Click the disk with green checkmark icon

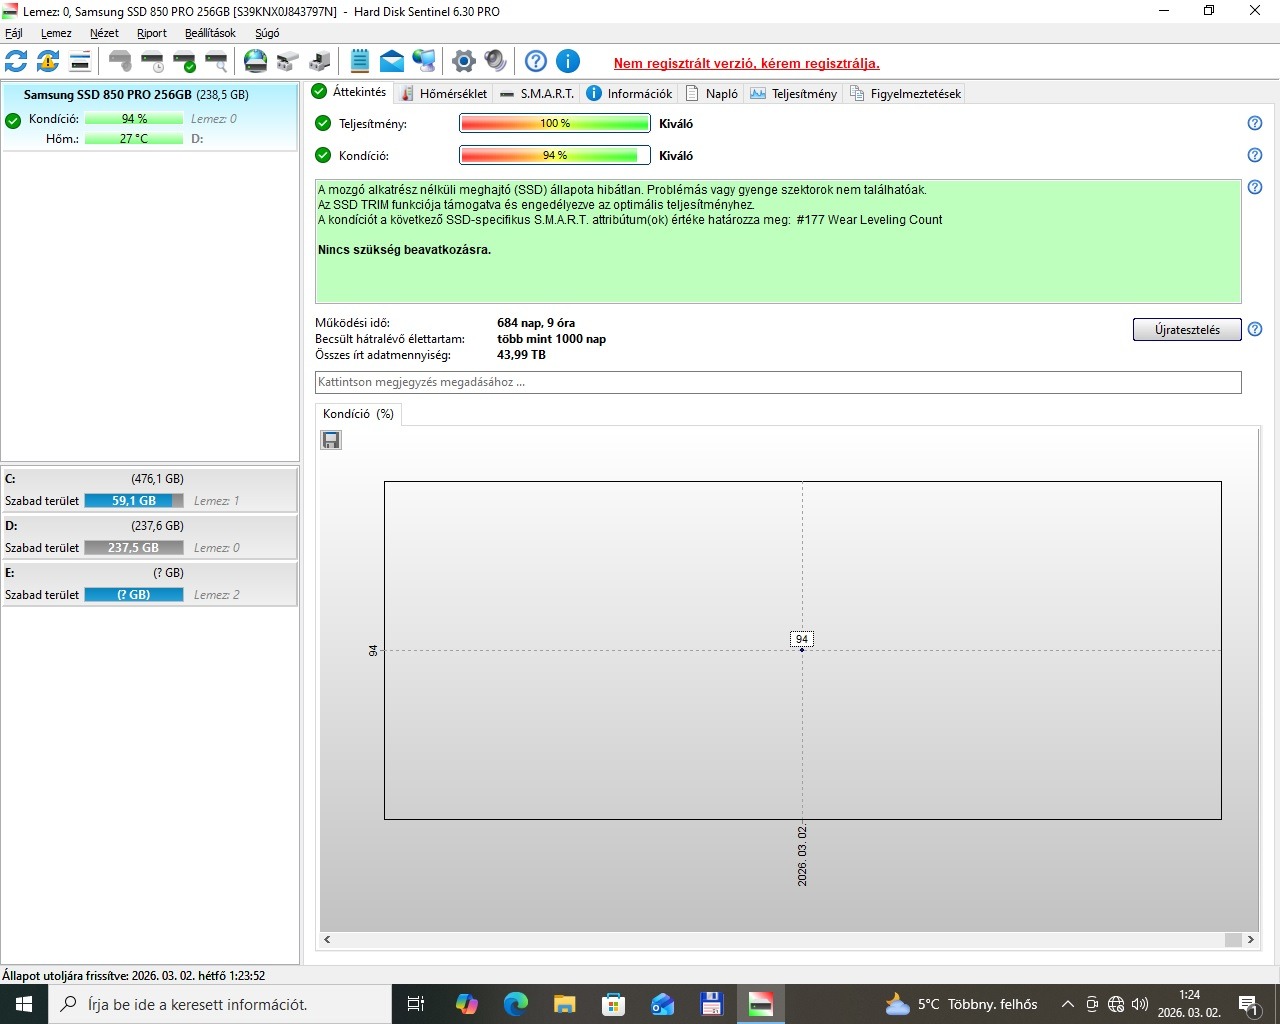pos(184,62)
